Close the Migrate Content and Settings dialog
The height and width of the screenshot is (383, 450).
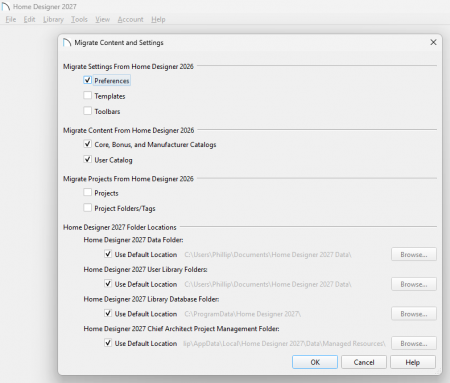433,42
